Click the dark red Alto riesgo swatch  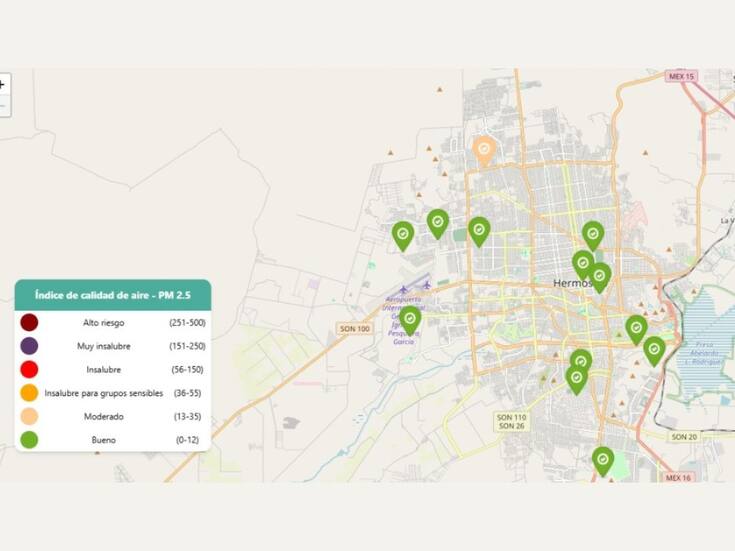29,323
